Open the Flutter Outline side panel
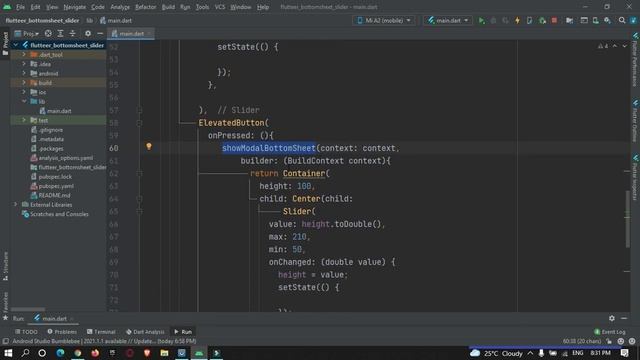The height and width of the screenshot is (360, 640). click(635, 120)
